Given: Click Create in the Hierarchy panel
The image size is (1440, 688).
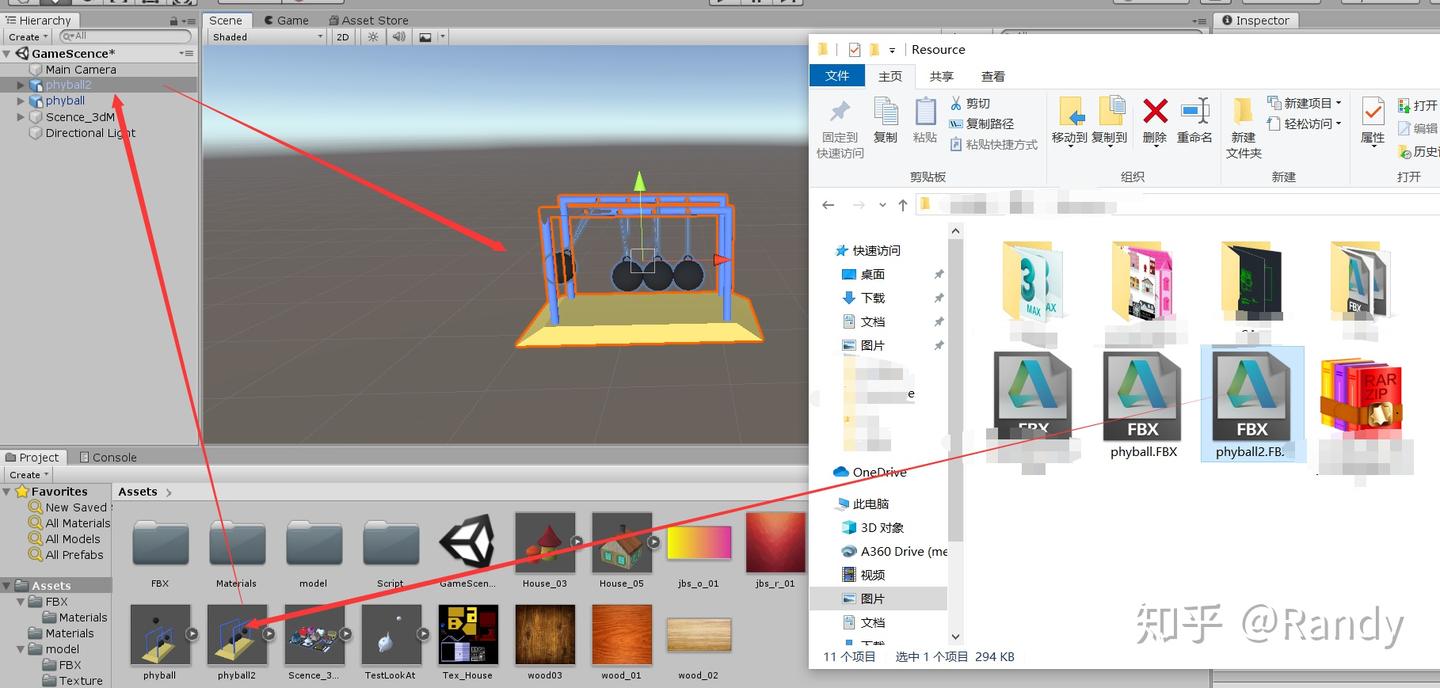Looking at the screenshot, I should (27, 36).
